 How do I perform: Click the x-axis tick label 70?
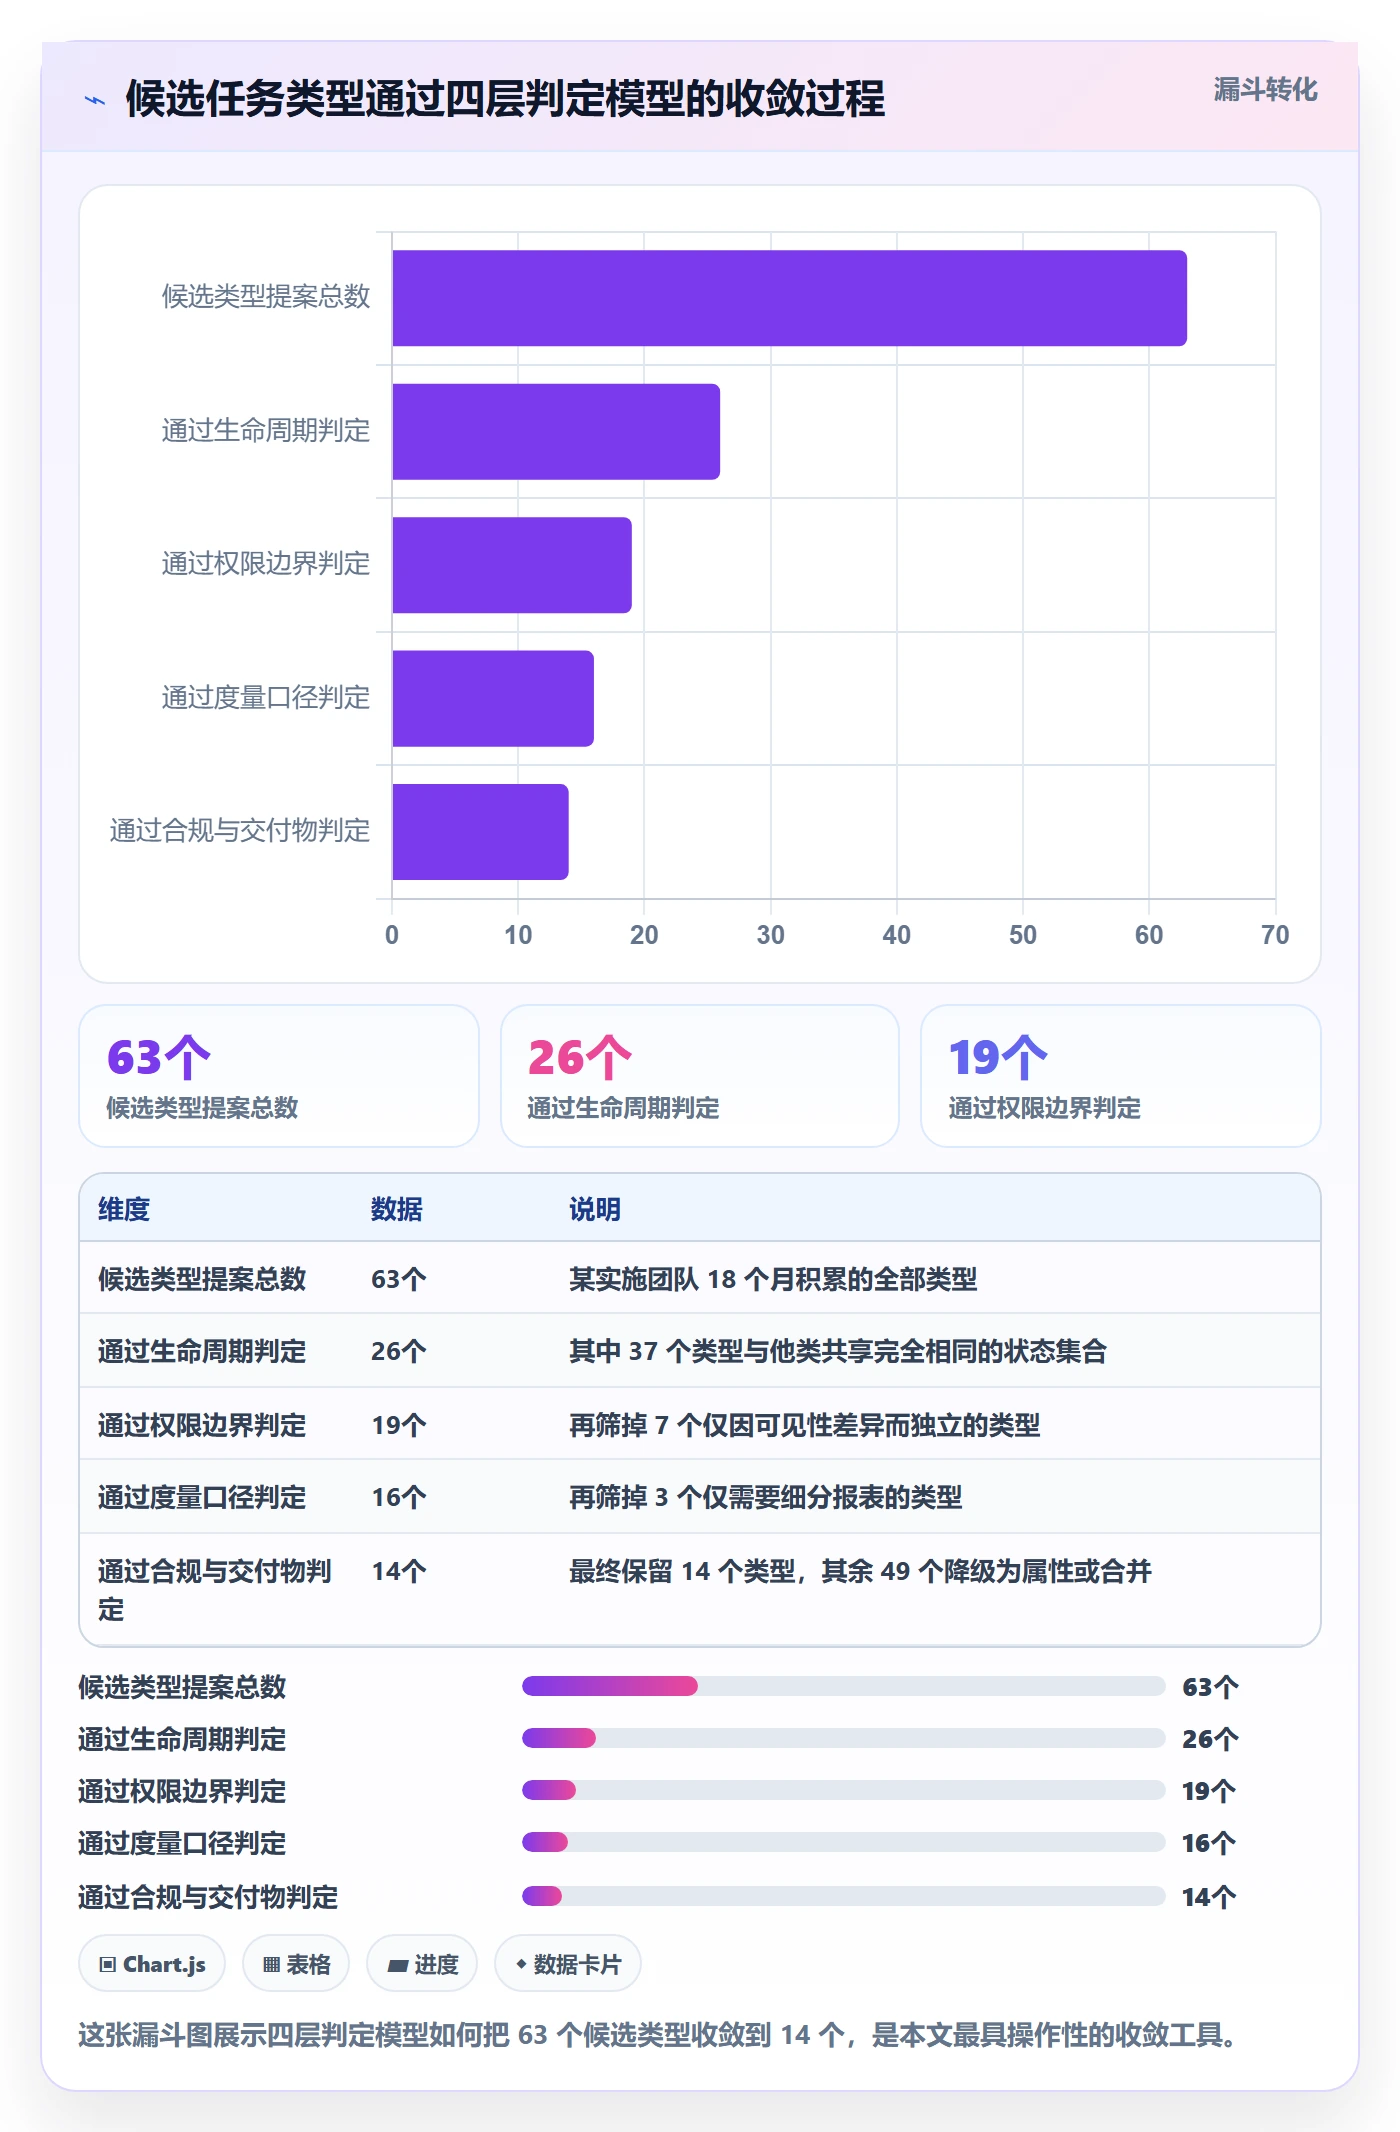1275,935
